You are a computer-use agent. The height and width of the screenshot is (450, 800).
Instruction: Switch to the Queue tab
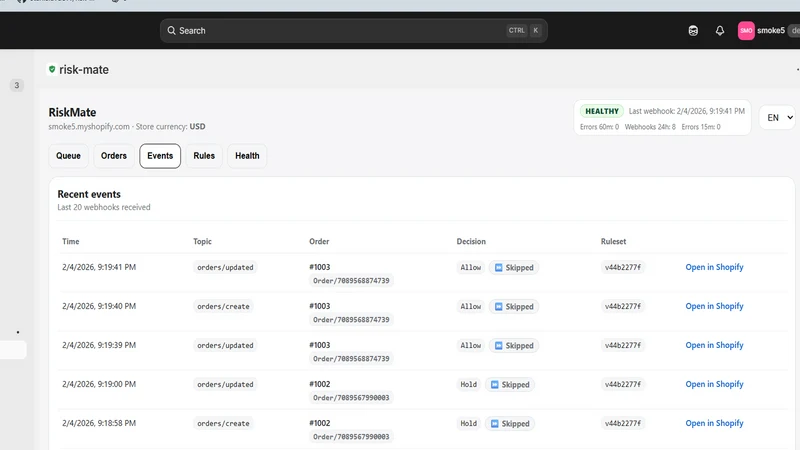68,156
